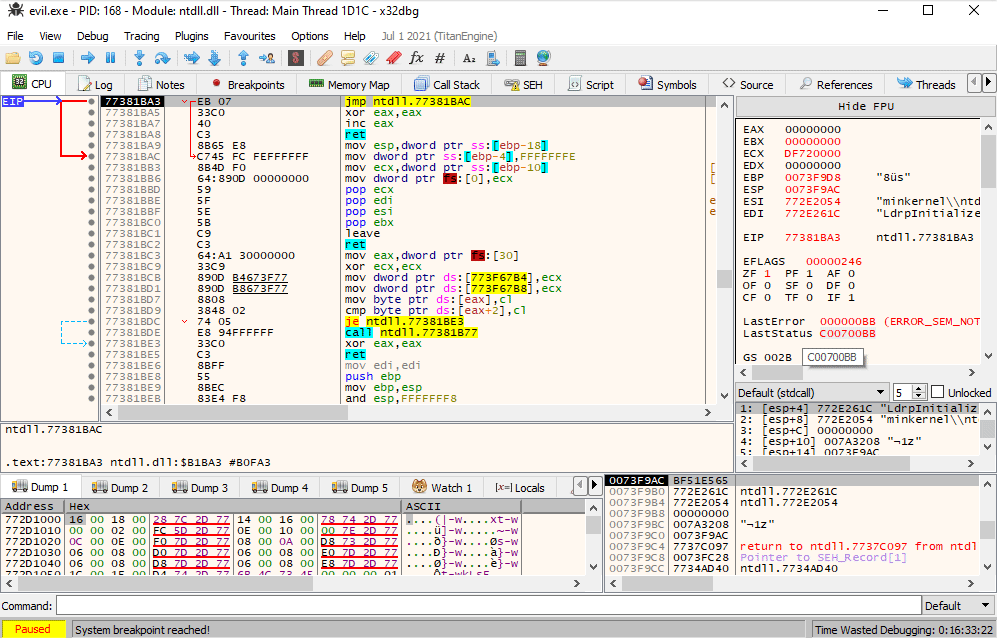Toggle the Unlocked checkbox

tap(937, 392)
